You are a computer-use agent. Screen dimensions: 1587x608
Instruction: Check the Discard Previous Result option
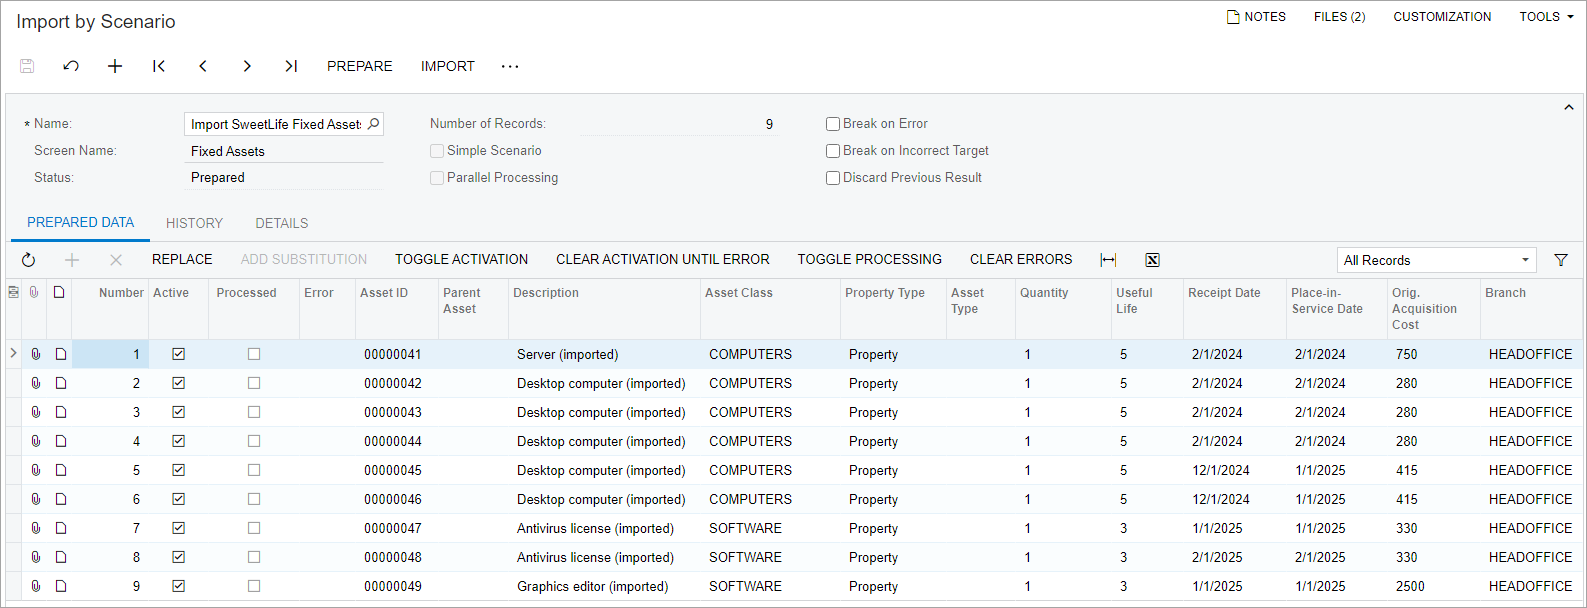[832, 178]
